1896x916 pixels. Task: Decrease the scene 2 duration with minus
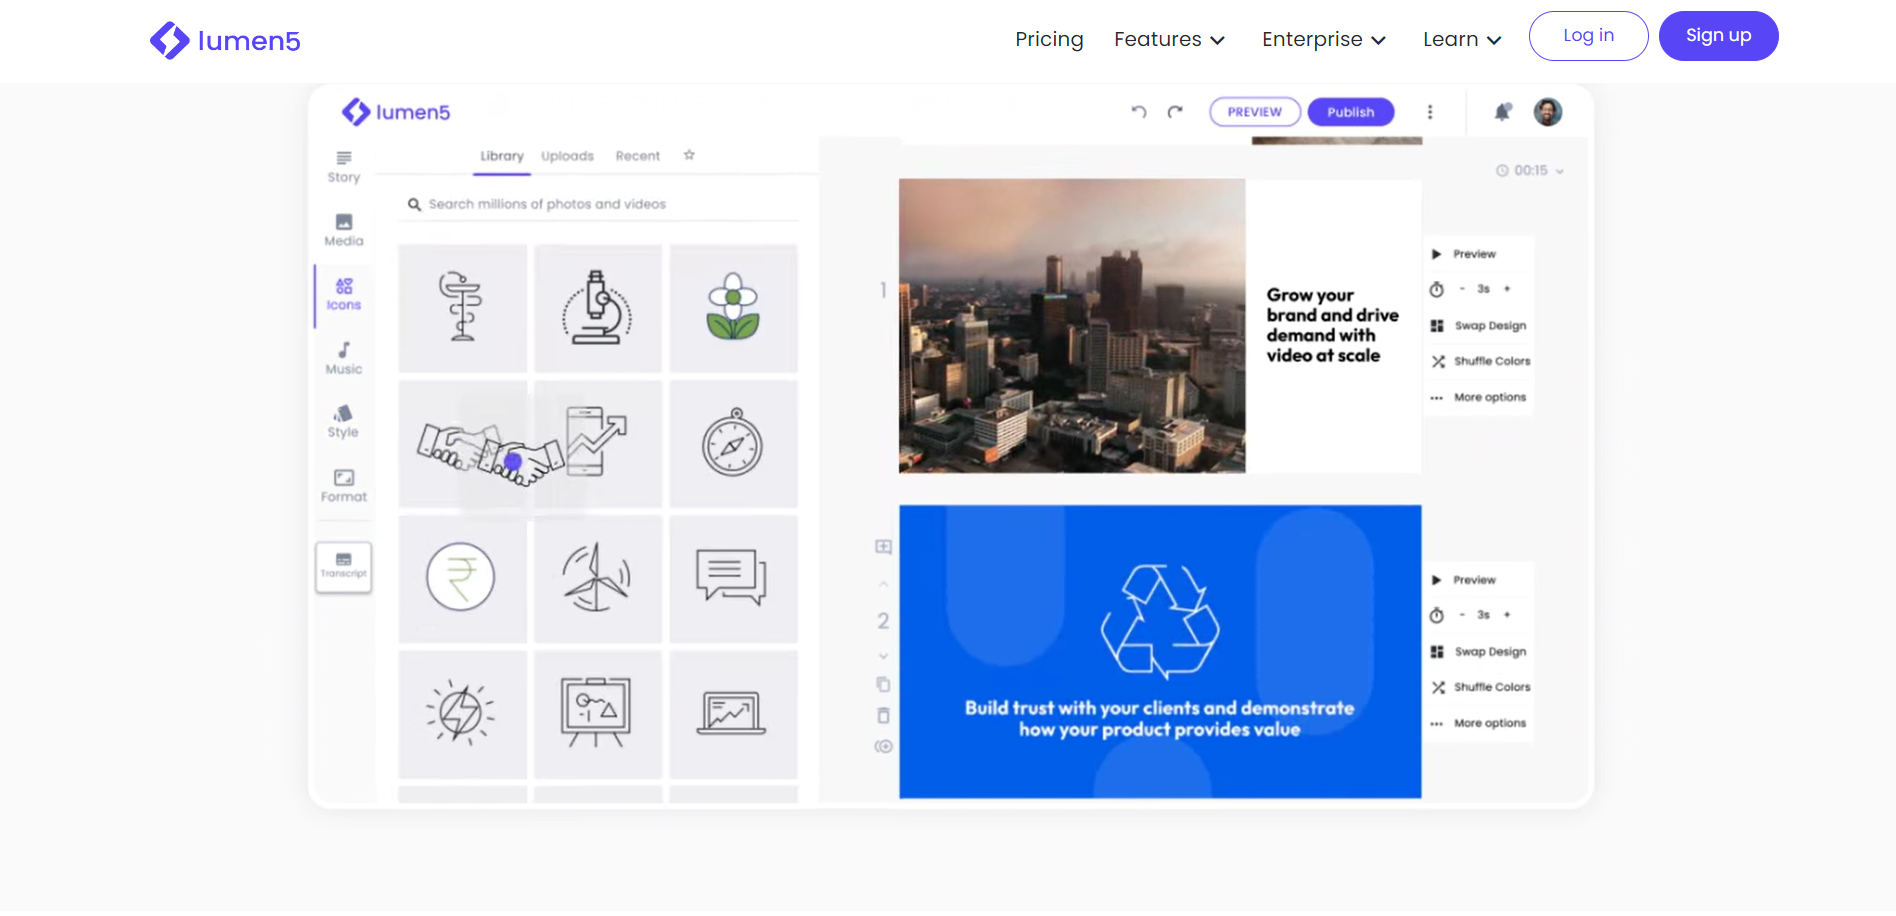1462,615
